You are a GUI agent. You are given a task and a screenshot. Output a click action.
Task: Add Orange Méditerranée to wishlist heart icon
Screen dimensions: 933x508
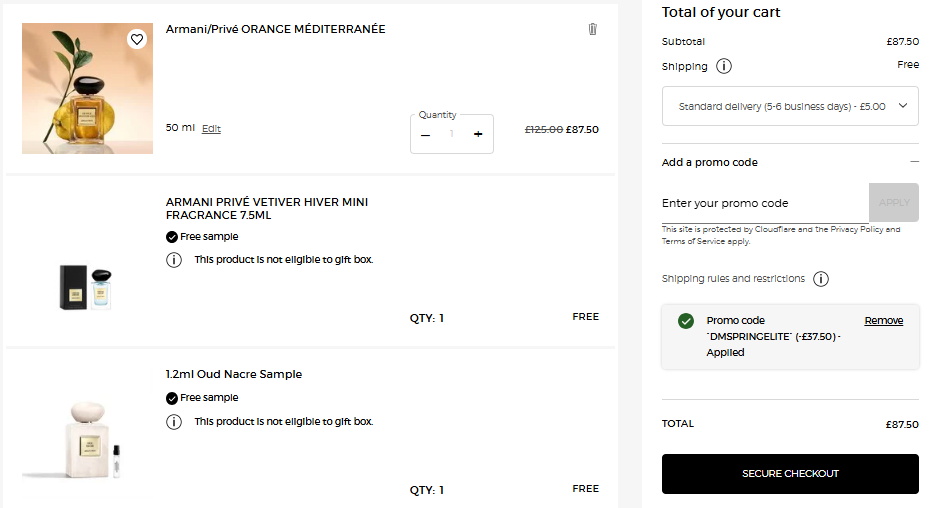137,39
